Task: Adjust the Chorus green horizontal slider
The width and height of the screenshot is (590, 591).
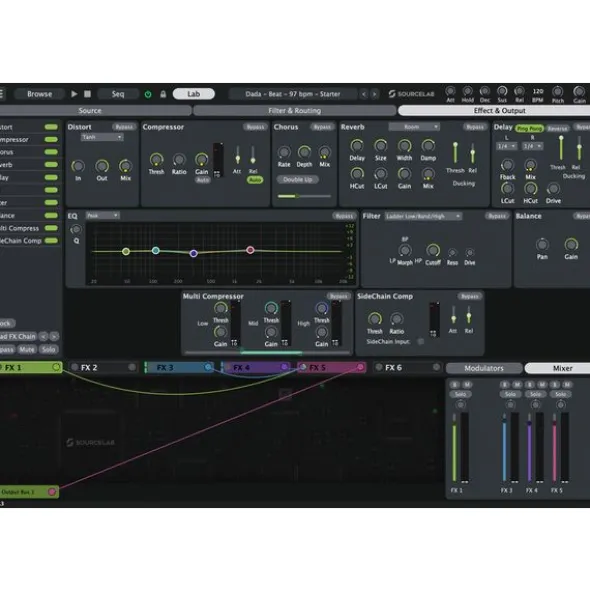Action: (x=304, y=196)
